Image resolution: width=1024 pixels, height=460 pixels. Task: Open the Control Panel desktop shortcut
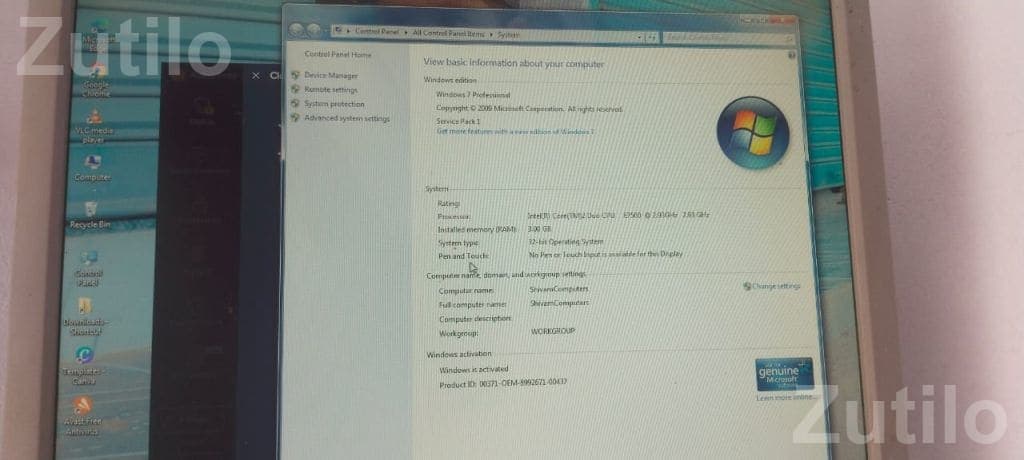coord(88,268)
